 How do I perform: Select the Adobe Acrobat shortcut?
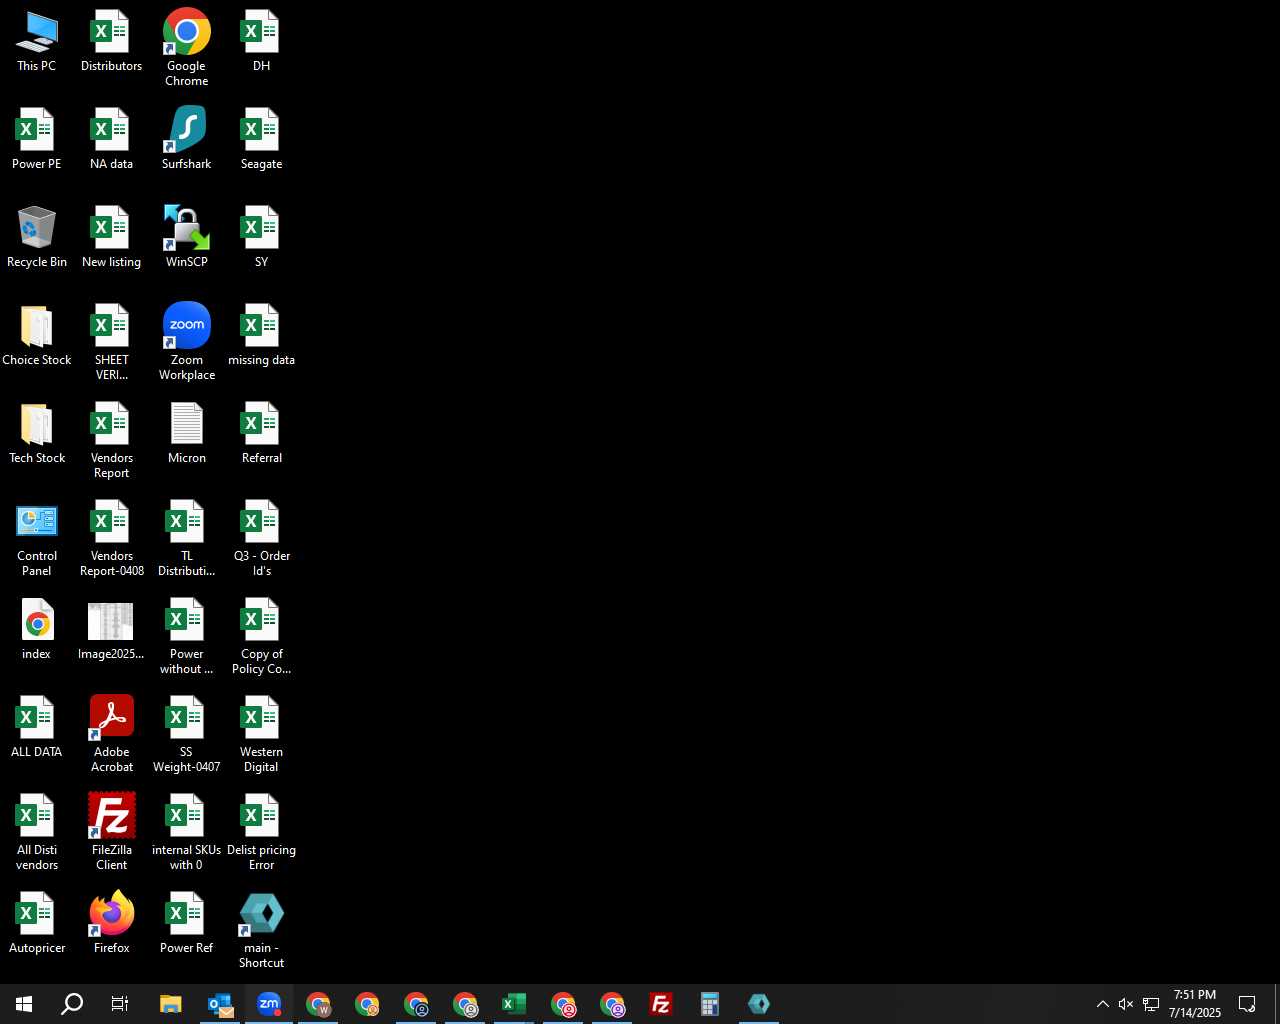pos(111,734)
